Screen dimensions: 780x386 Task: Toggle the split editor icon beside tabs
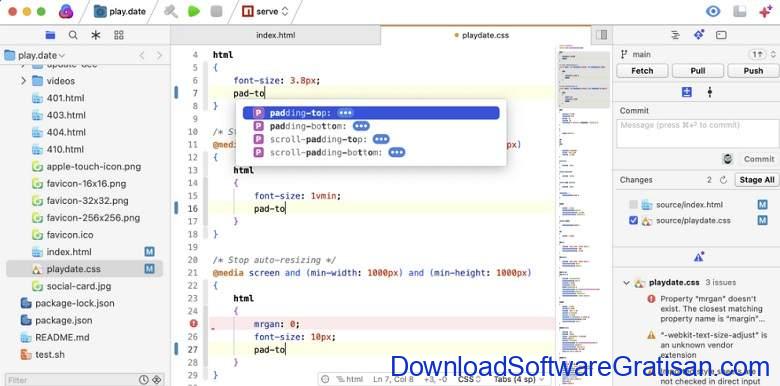[x=601, y=35]
